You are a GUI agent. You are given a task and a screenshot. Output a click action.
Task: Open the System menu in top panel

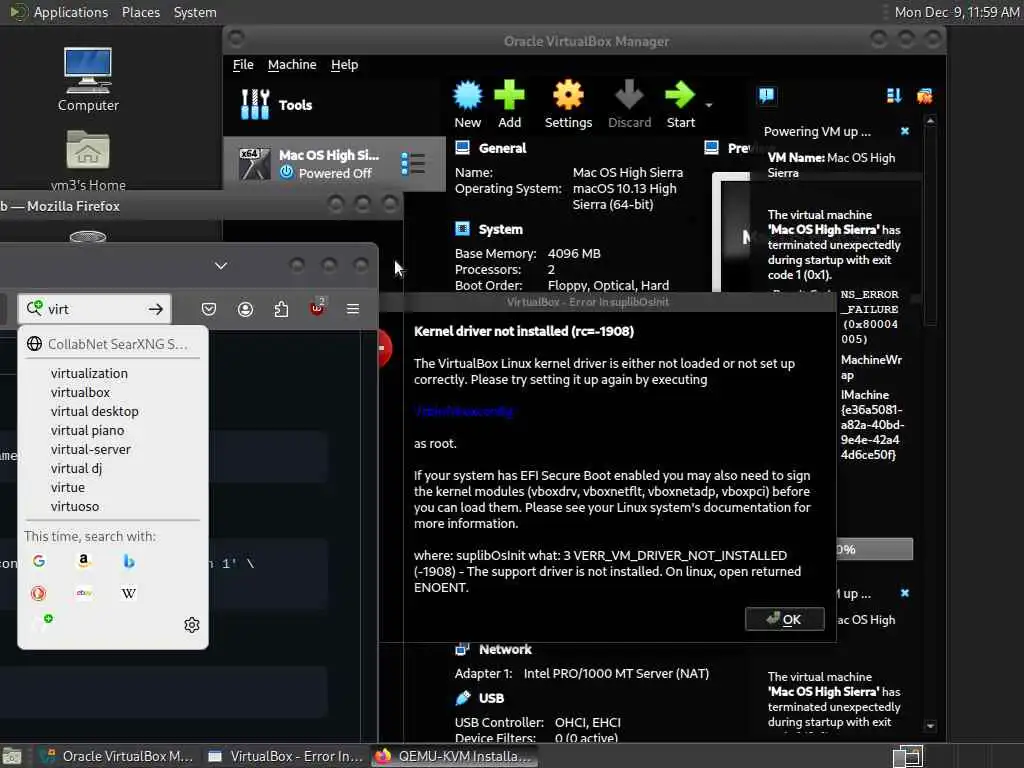pyautogui.click(x=195, y=12)
